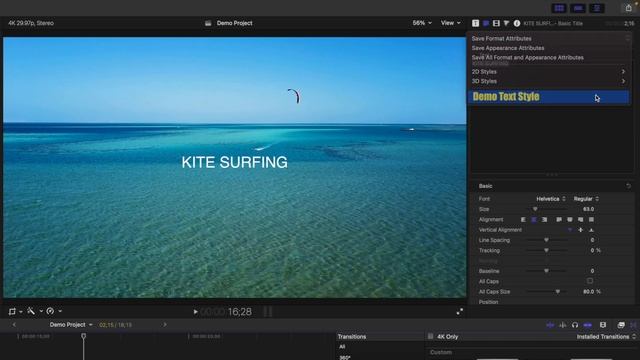
Task: Align text center
Action: click(534, 220)
